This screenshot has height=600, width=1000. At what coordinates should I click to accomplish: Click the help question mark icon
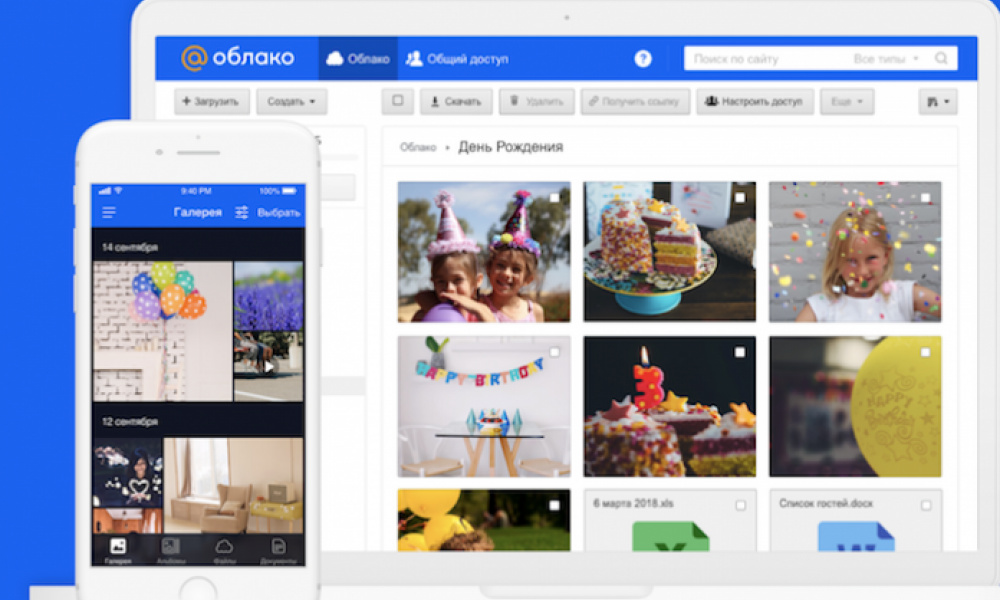[643, 59]
